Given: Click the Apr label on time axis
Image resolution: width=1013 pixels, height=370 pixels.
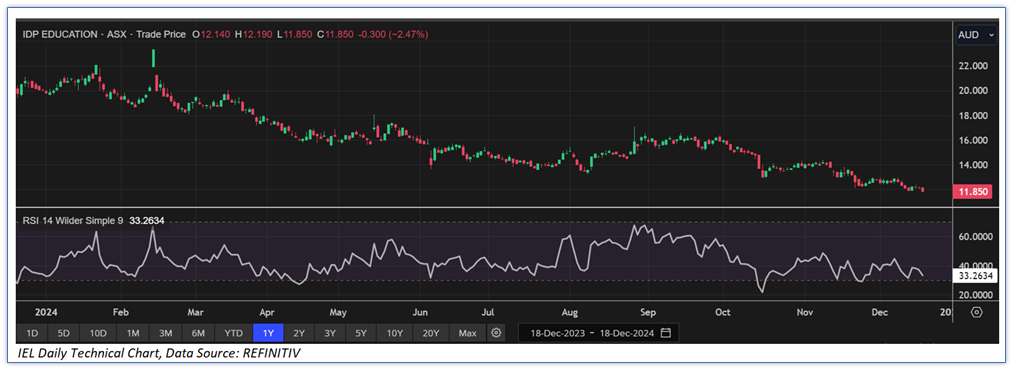Looking at the screenshot, I should coord(266,313).
